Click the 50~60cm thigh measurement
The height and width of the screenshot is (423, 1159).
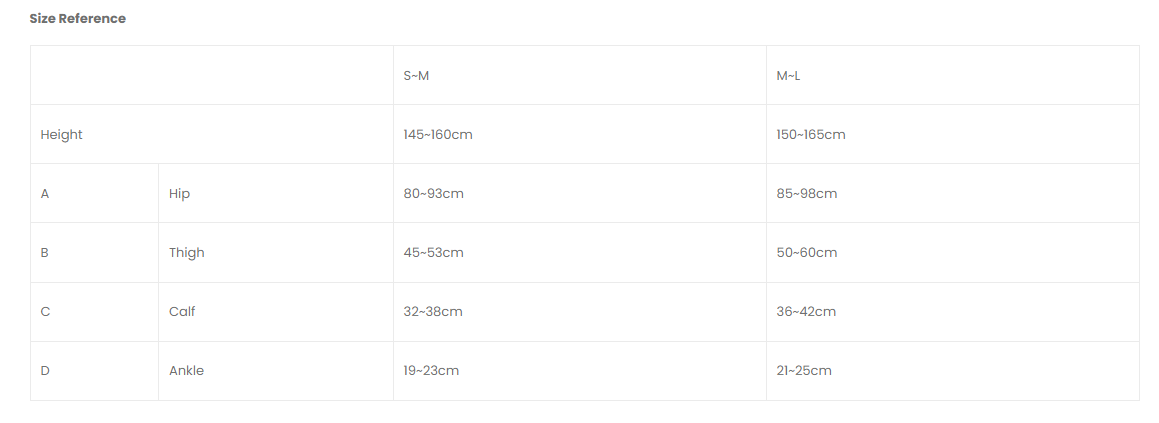tap(807, 253)
